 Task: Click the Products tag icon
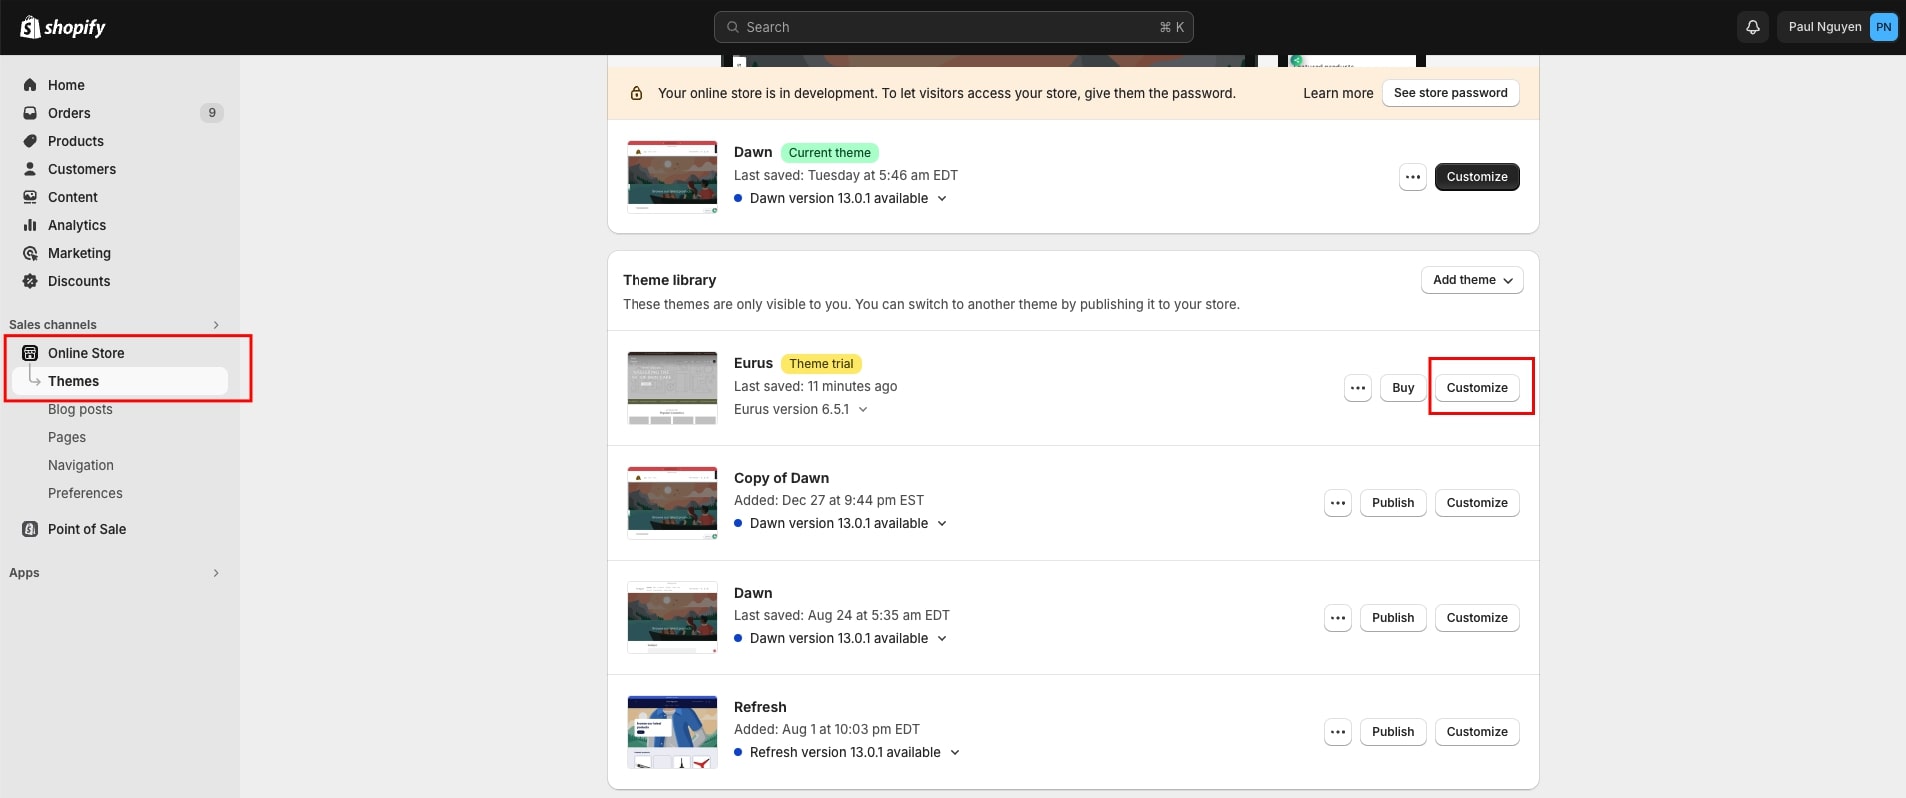coord(30,141)
